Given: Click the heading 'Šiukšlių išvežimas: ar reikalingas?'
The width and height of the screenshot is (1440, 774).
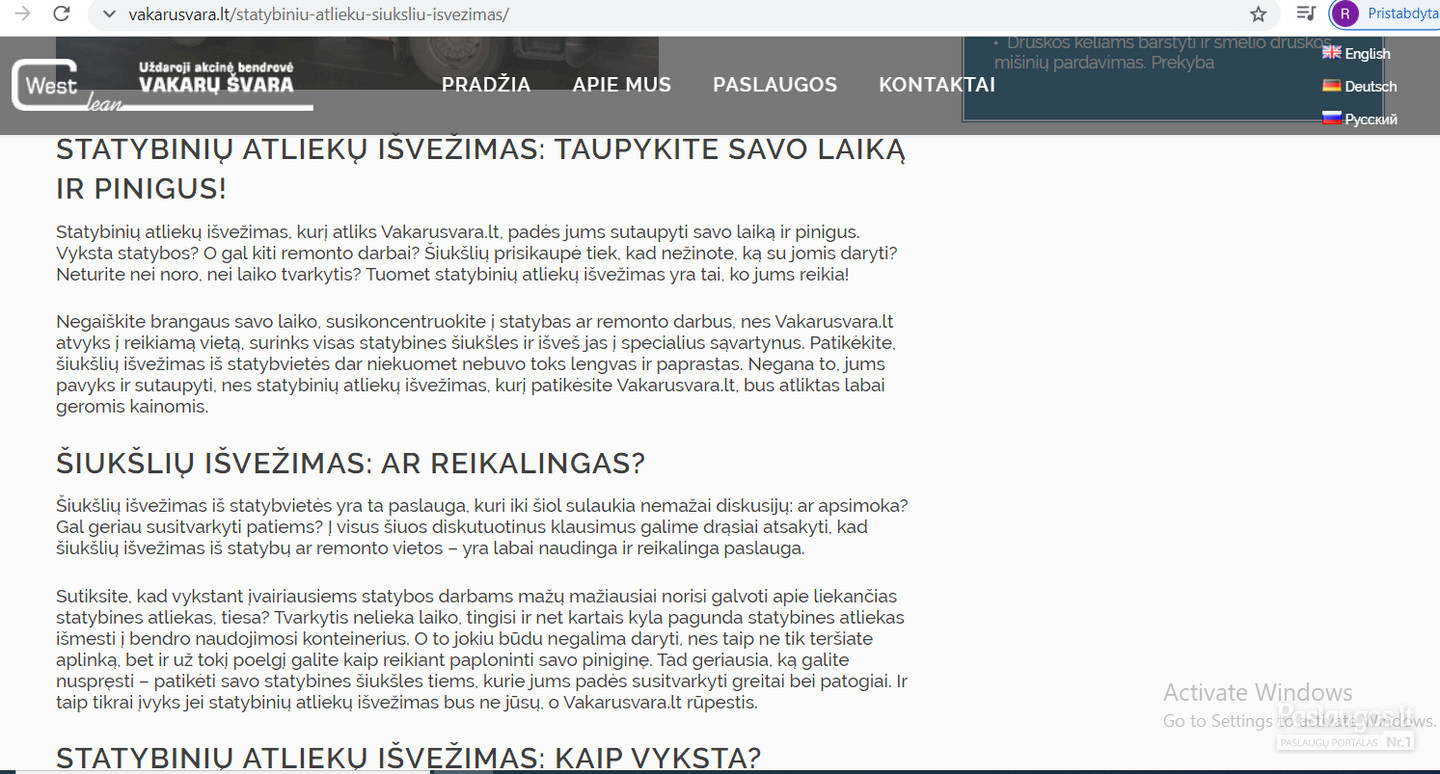Looking at the screenshot, I should click(x=351, y=464).
